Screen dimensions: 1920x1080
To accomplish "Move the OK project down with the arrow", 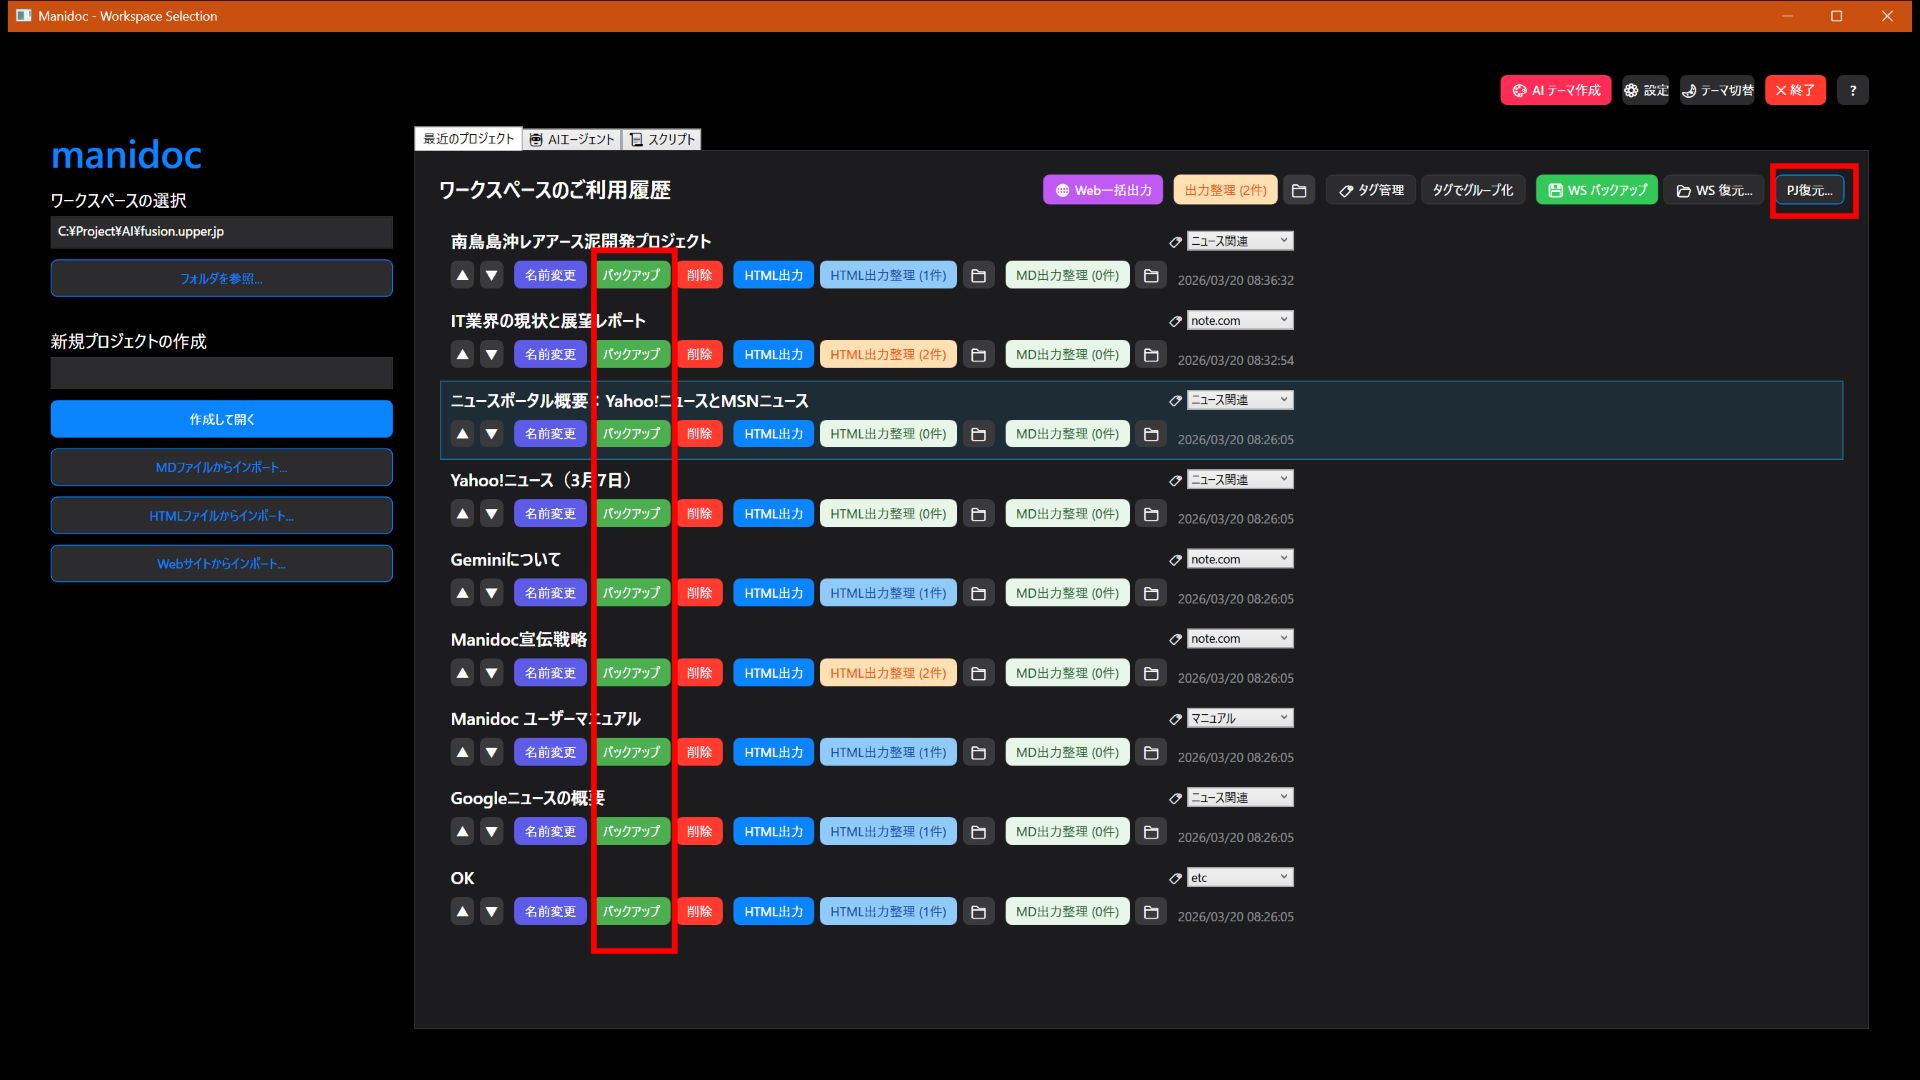I will pyautogui.click(x=491, y=911).
